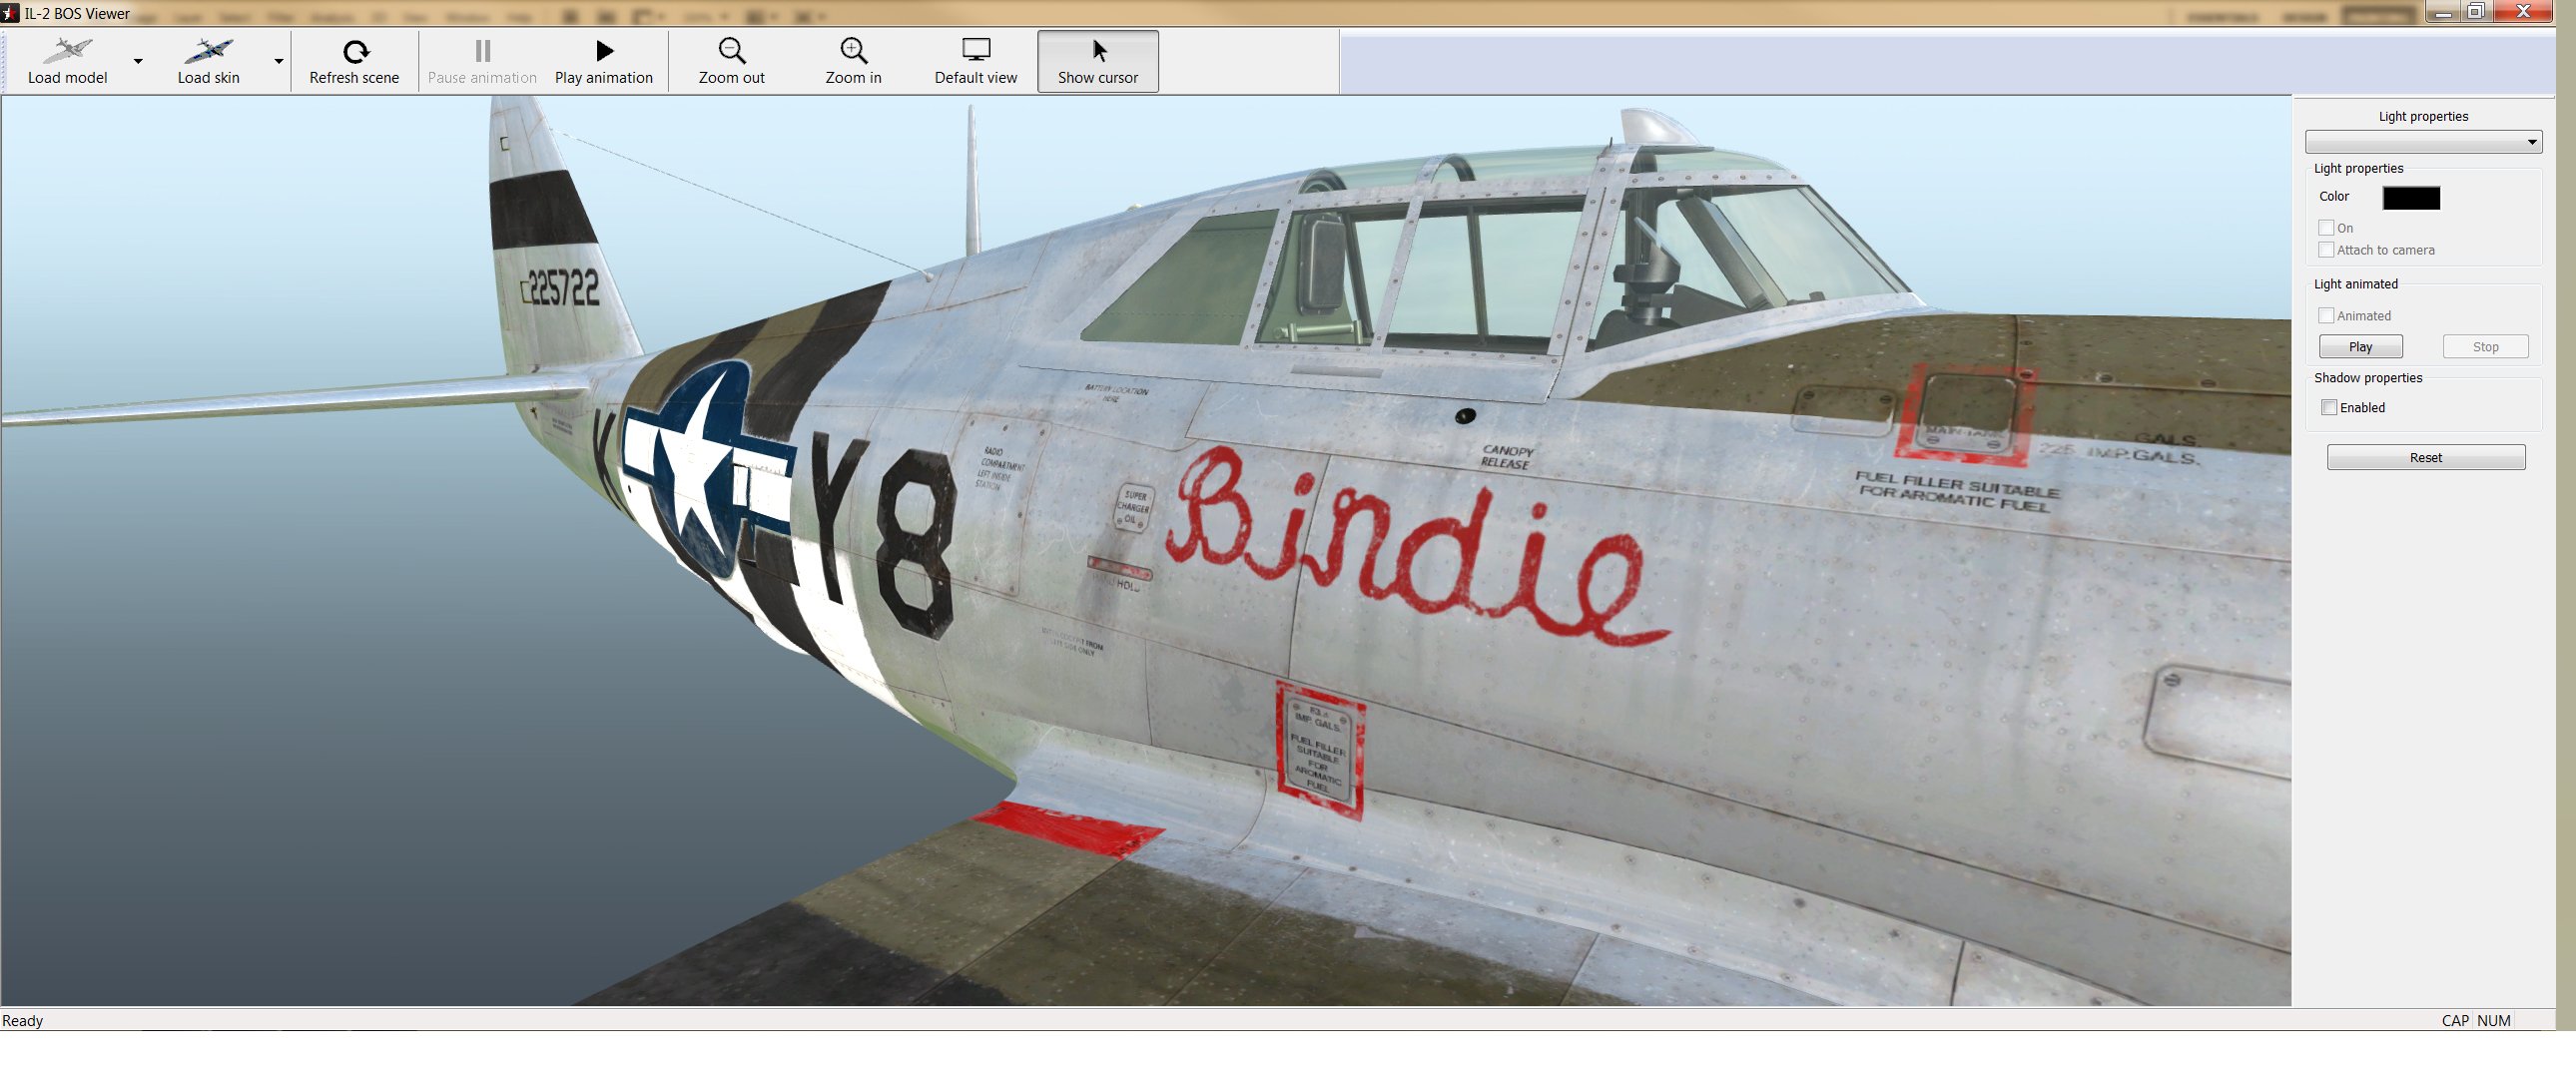Click the Load model airplane icon
2576x1078 pixels.
(x=67, y=50)
